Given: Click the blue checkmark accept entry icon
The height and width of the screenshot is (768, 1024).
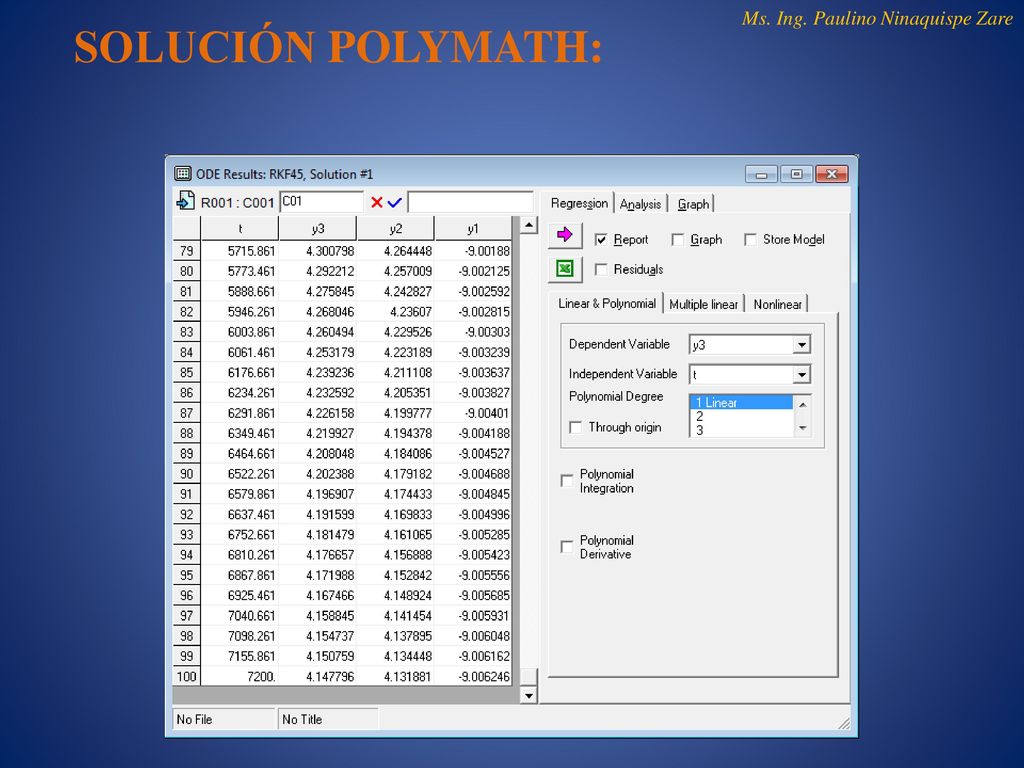Looking at the screenshot, I should coord(394,202).
